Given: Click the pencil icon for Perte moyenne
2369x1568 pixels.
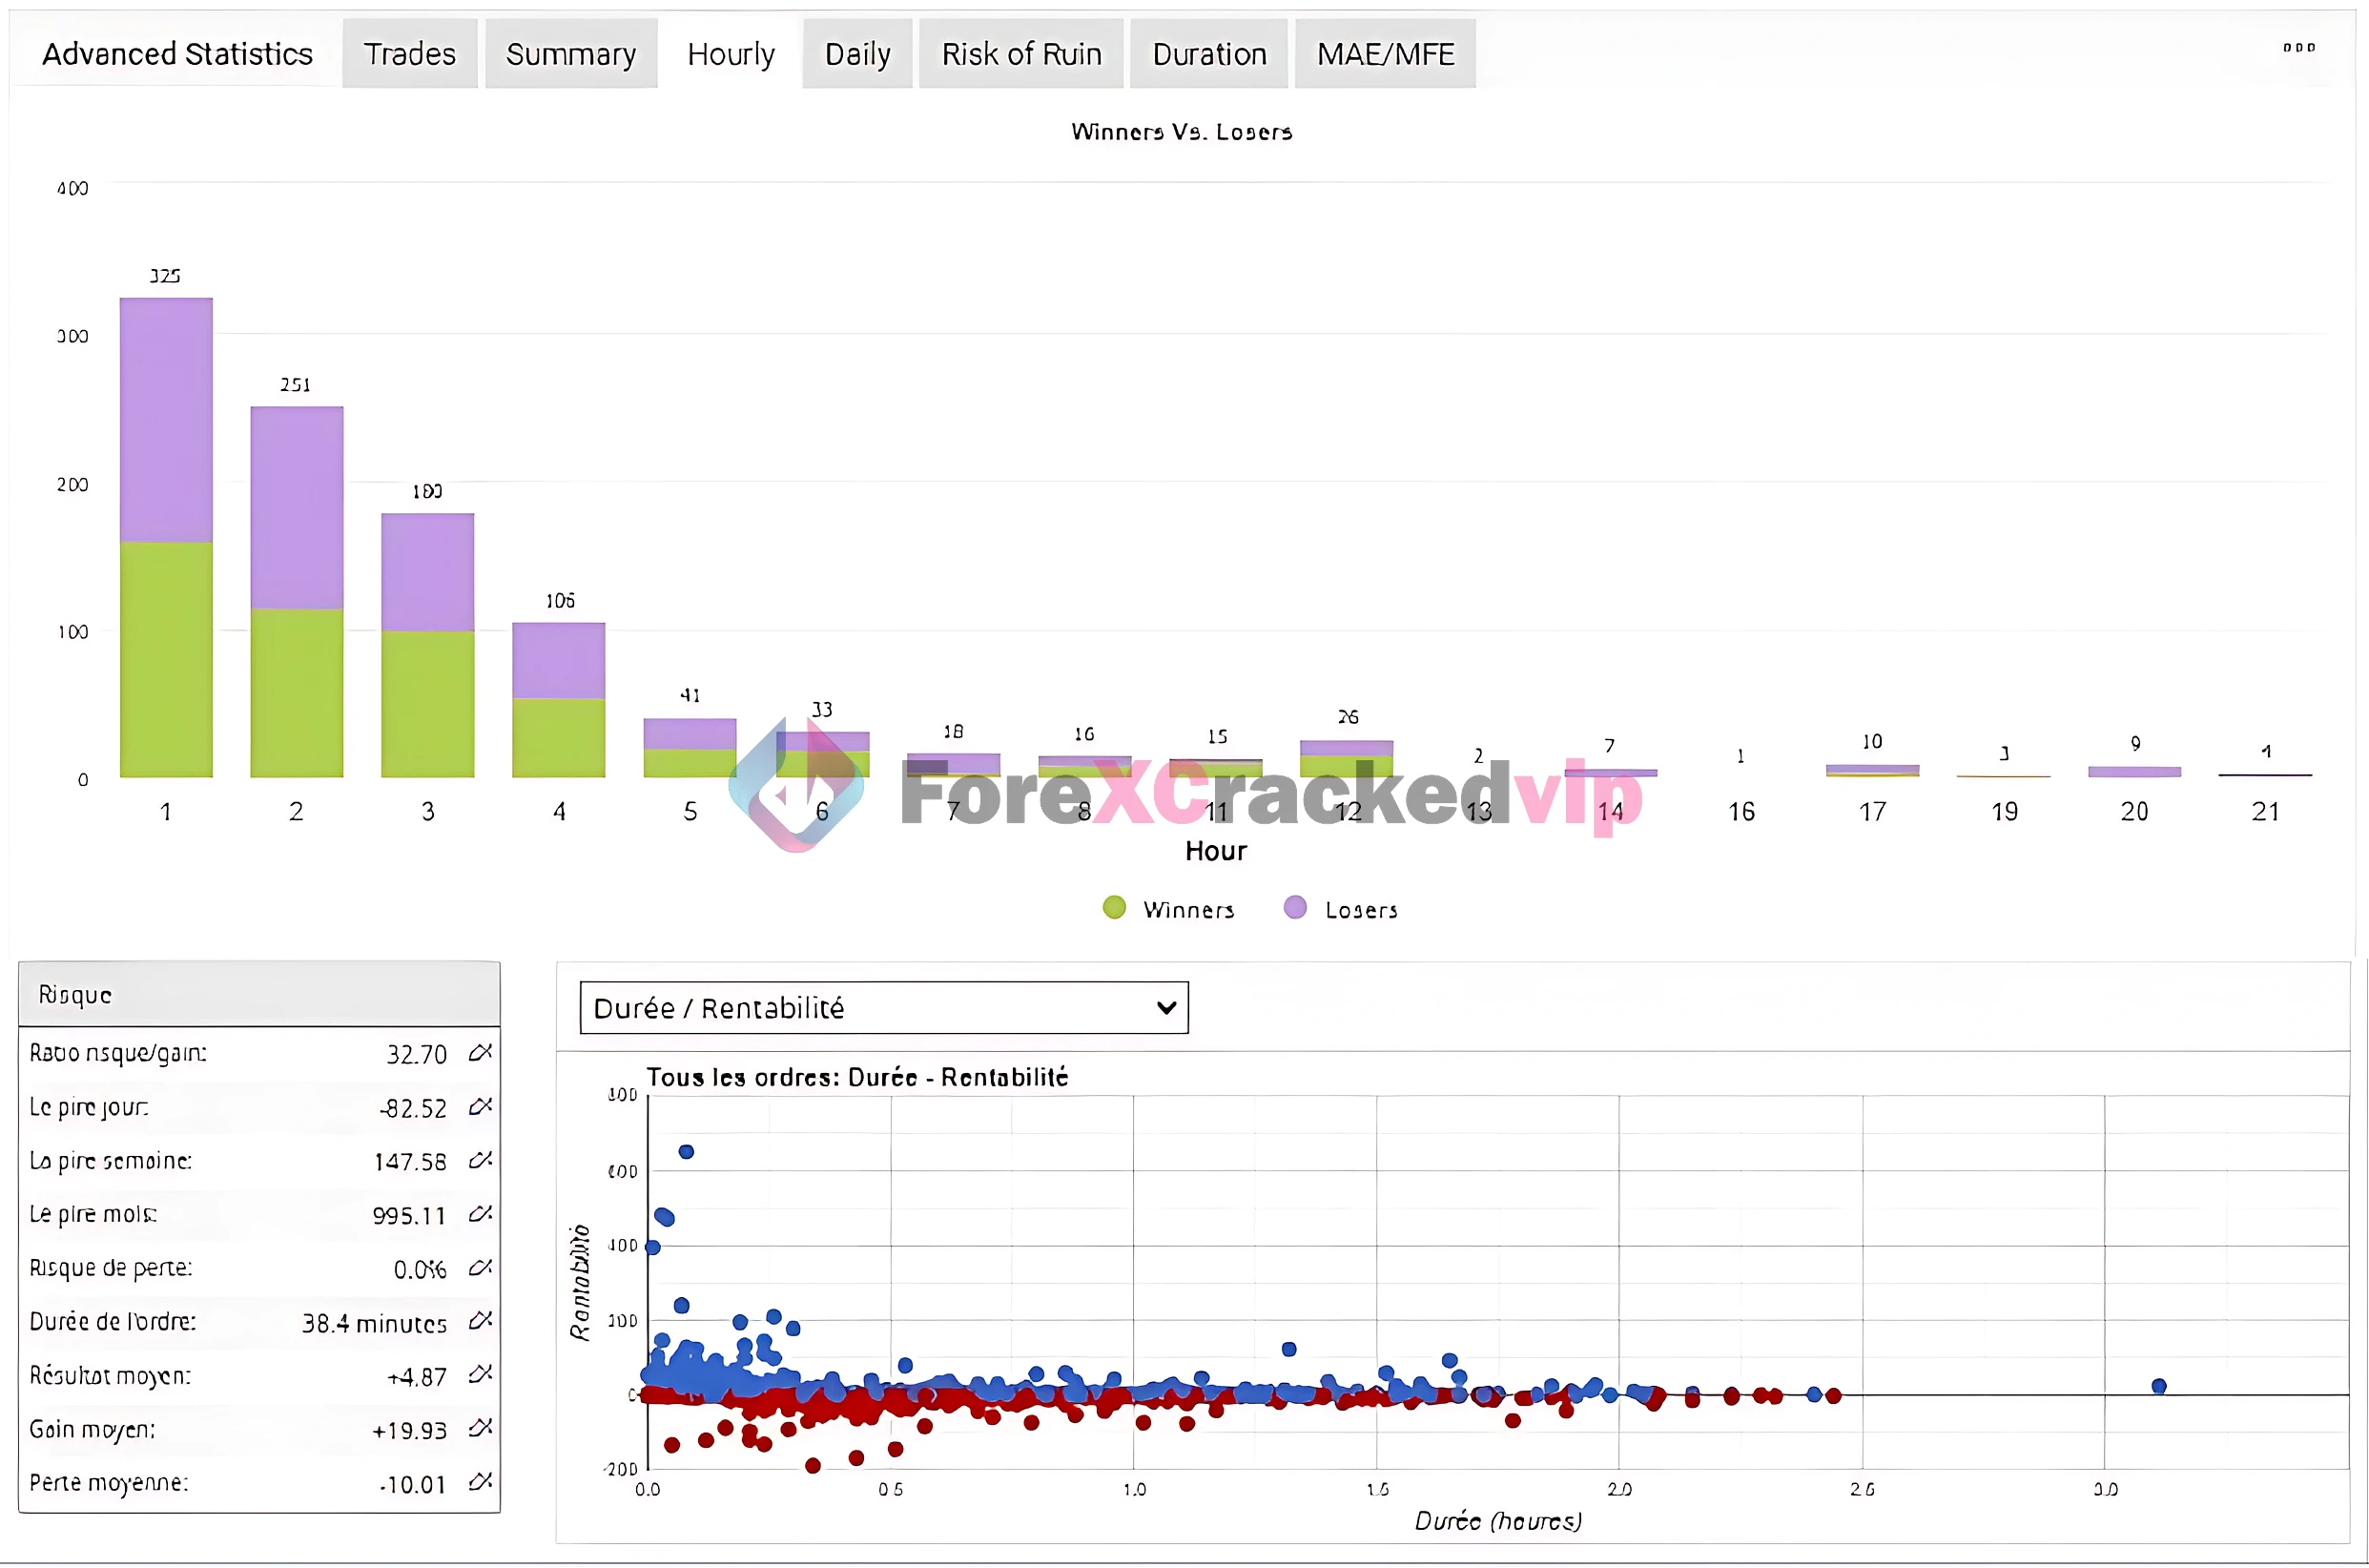Looking at the screenshot, I should pyautogui.click(x=480, y=1482).
